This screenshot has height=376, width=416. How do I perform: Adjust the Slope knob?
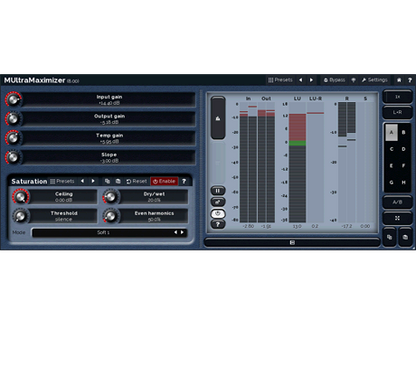[x=13, y=157]
